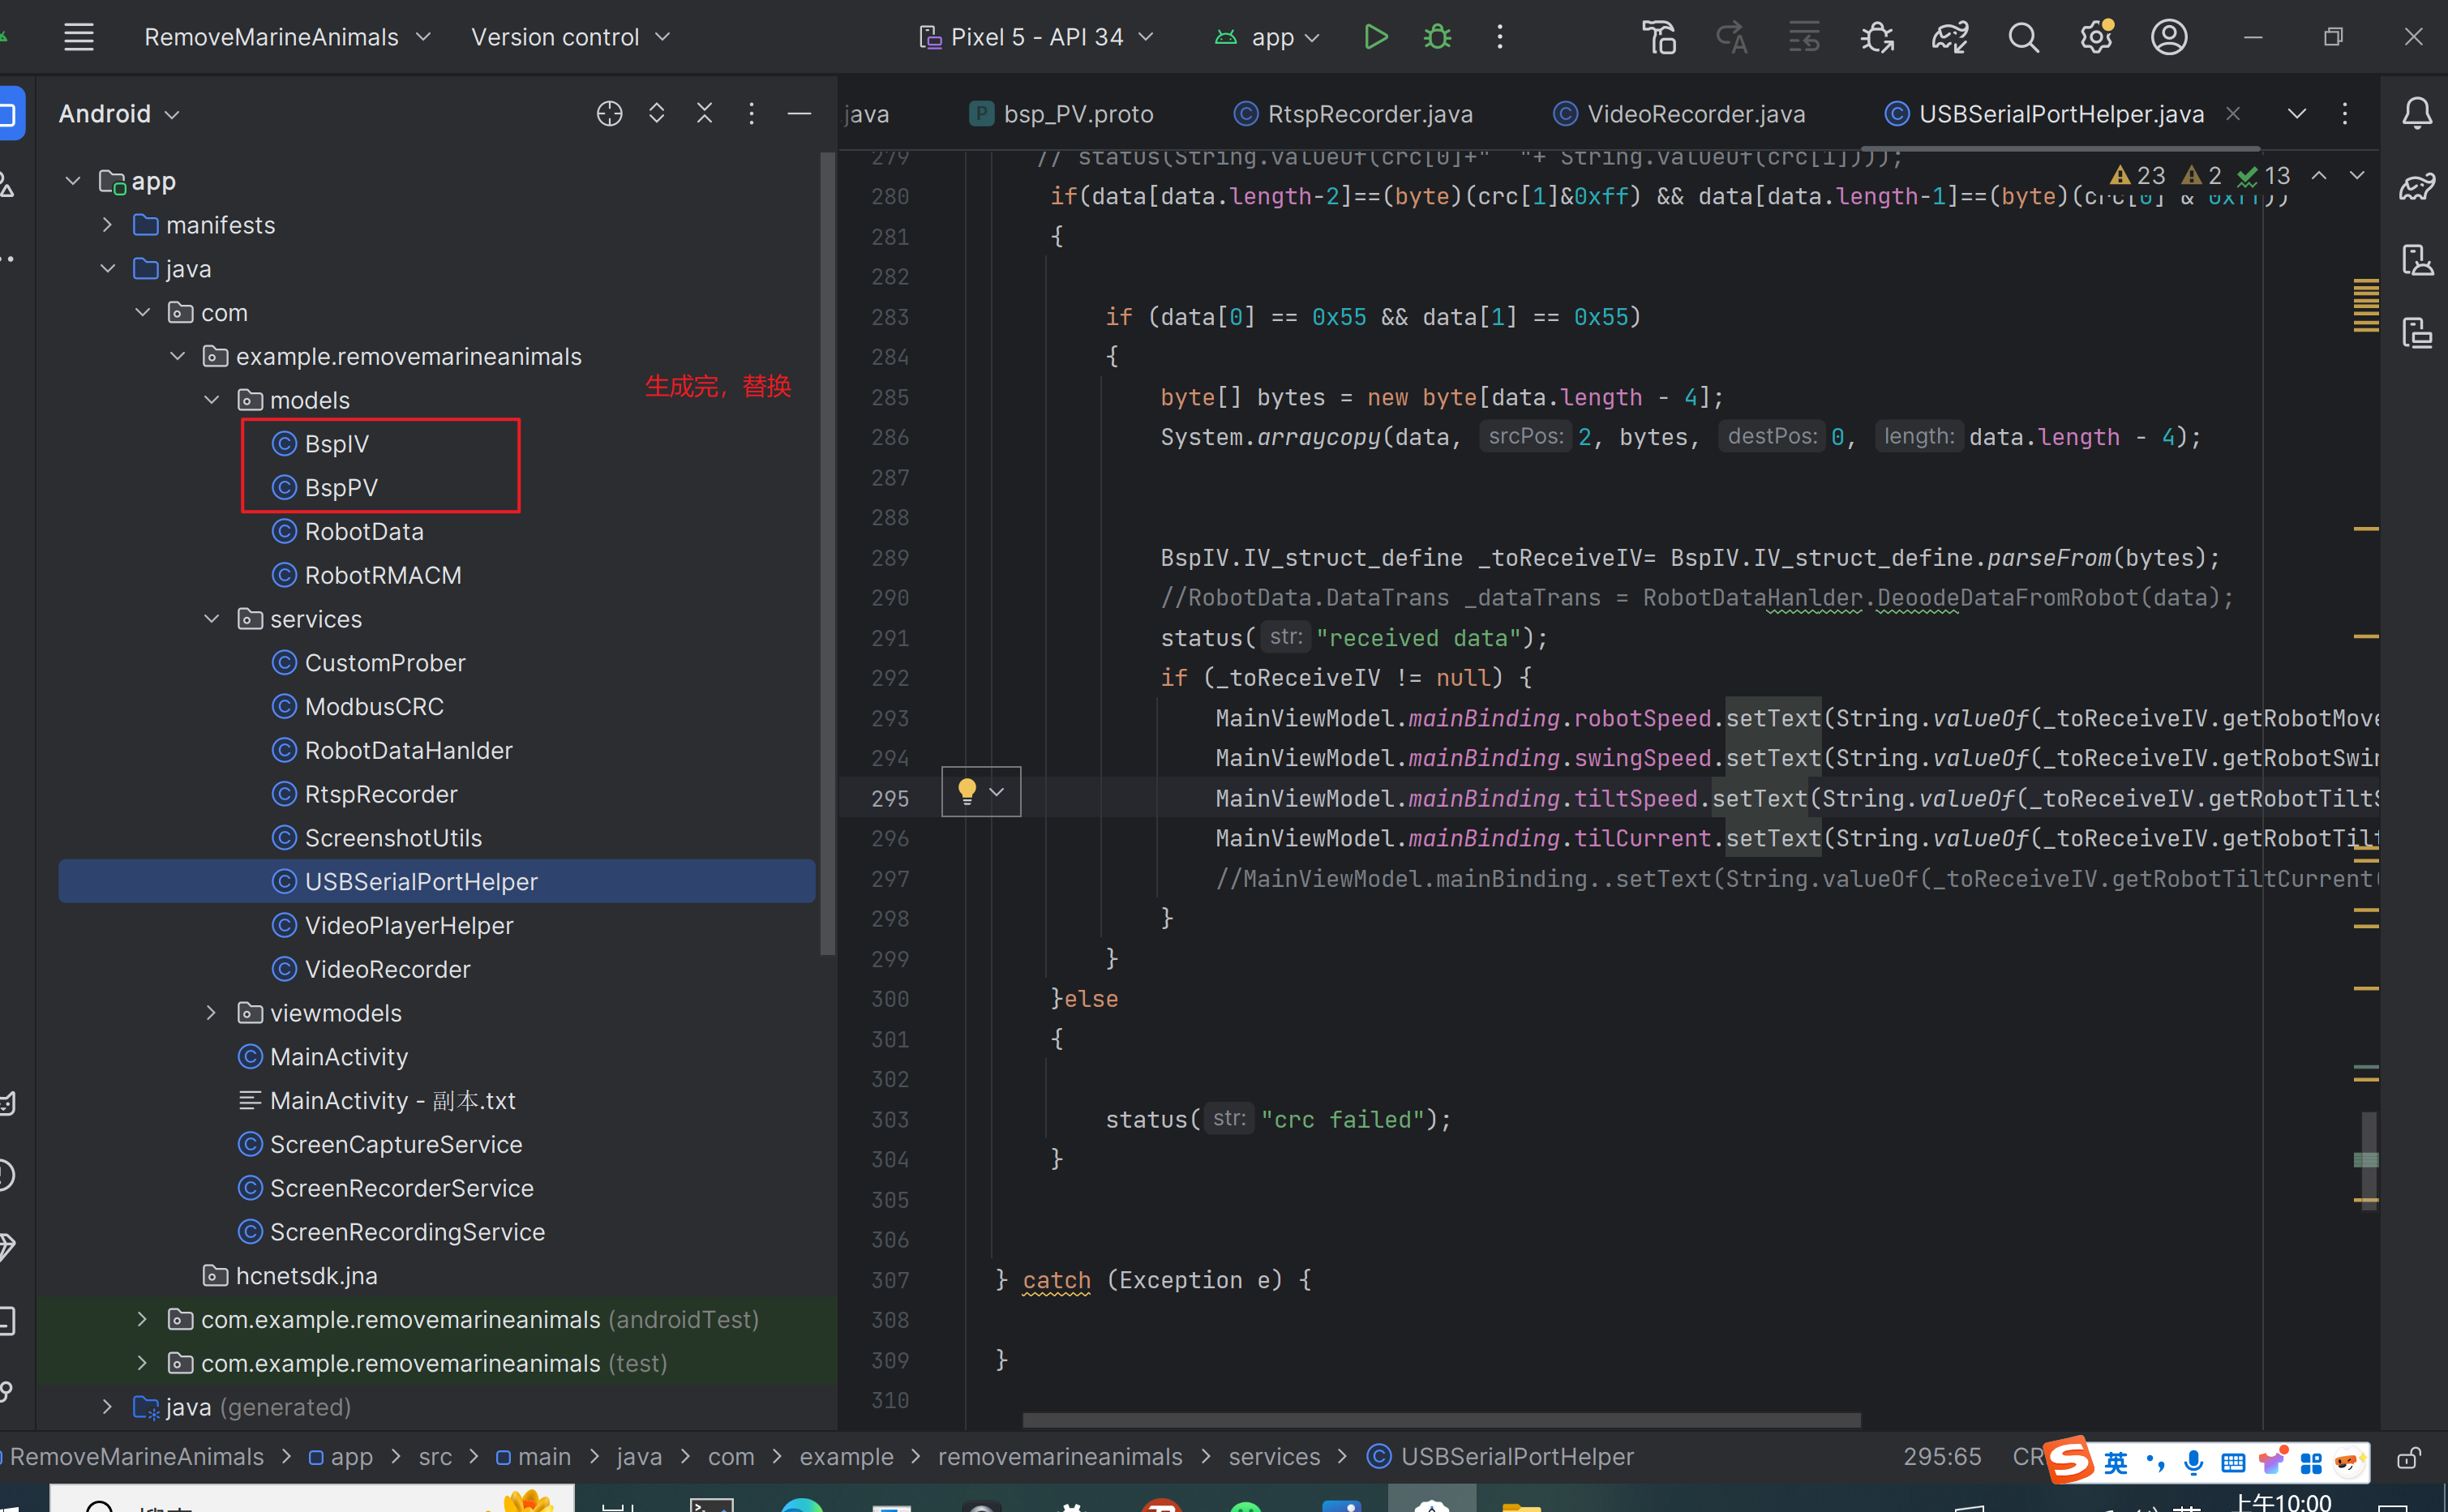Open Notifications bell icon
The width and height of the screenshot is (2448, 1512).
click(x=2417, y=114)
